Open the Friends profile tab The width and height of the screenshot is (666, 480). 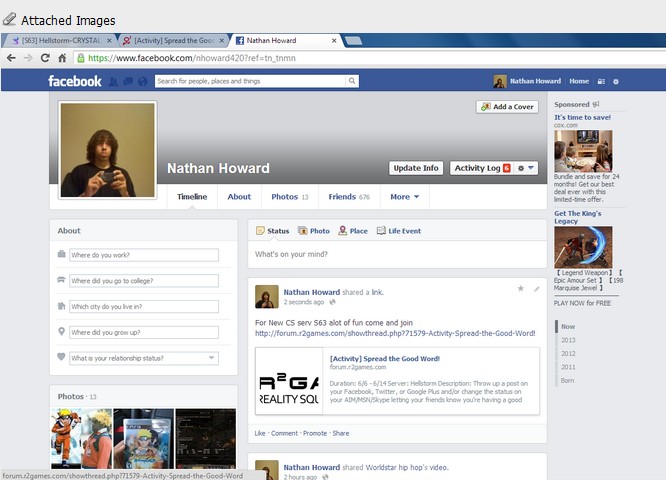pyautogui.click(x=349, y=197)
